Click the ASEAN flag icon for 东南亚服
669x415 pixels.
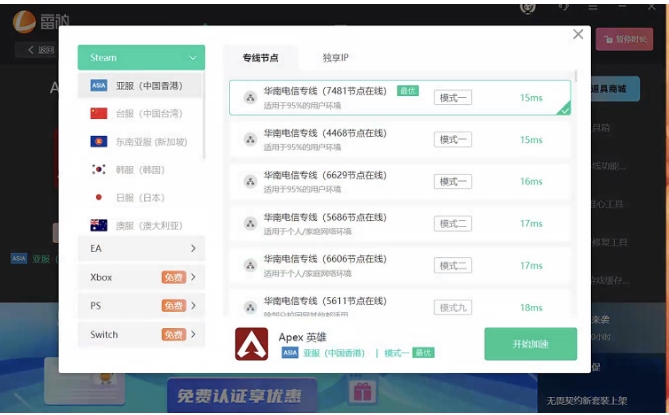(x=99, y=142)
